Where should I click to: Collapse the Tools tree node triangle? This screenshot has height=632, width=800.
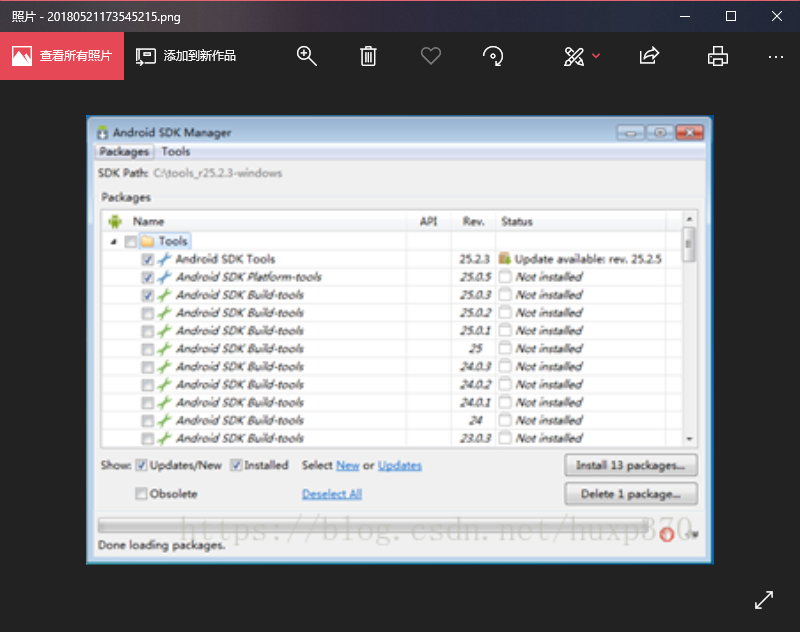[114, 242]
